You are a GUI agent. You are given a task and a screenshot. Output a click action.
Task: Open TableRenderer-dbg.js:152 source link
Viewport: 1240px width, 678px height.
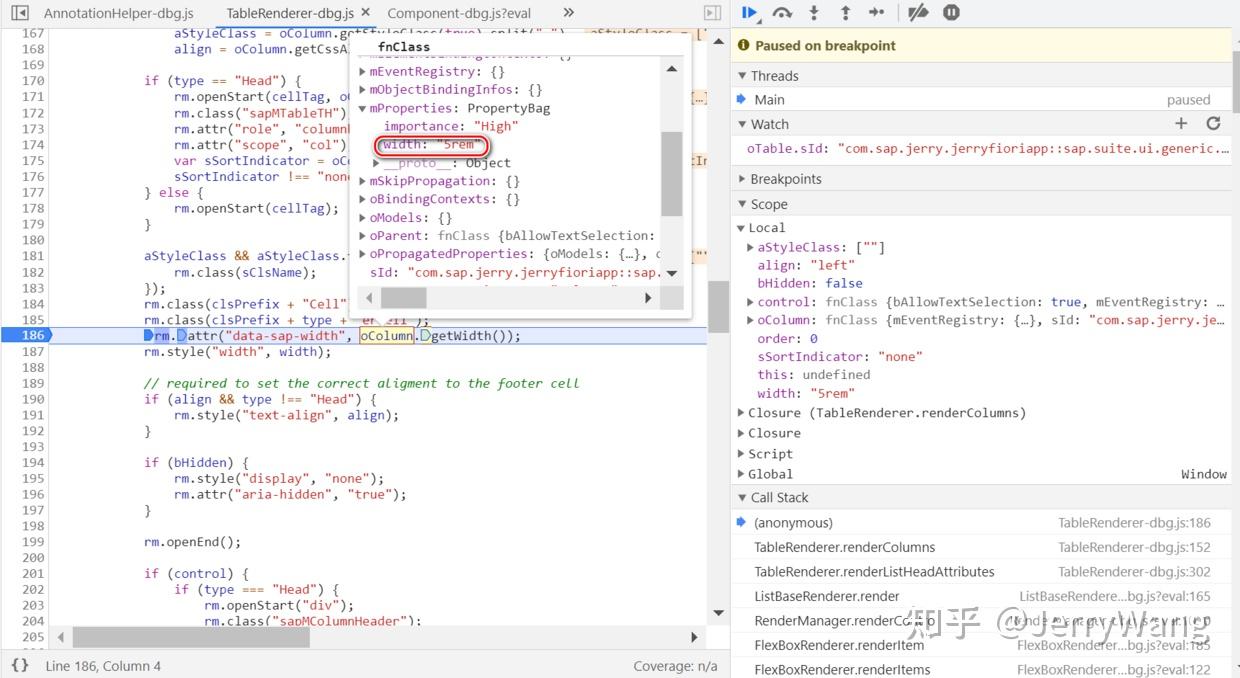(x=1134, y=547)
